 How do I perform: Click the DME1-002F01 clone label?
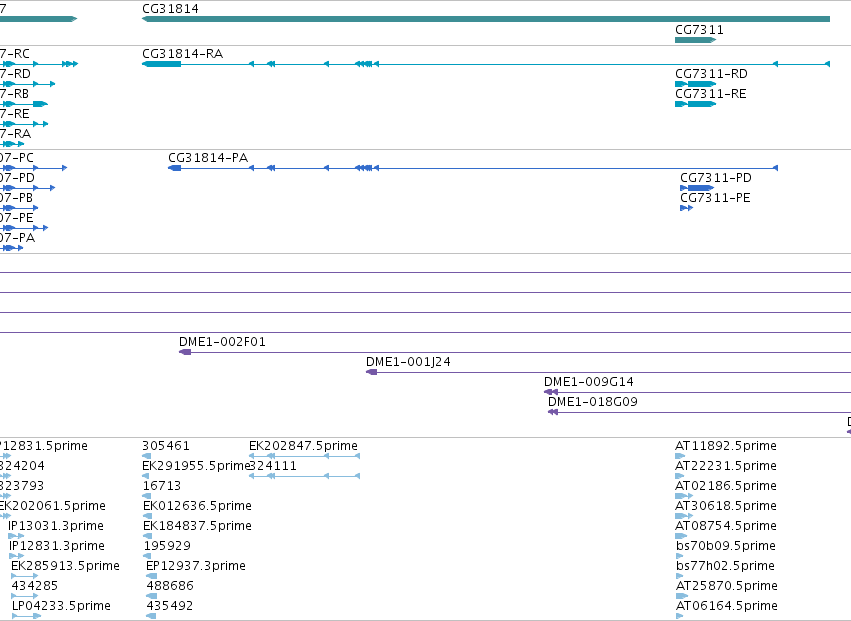click(x=222, y=342)
